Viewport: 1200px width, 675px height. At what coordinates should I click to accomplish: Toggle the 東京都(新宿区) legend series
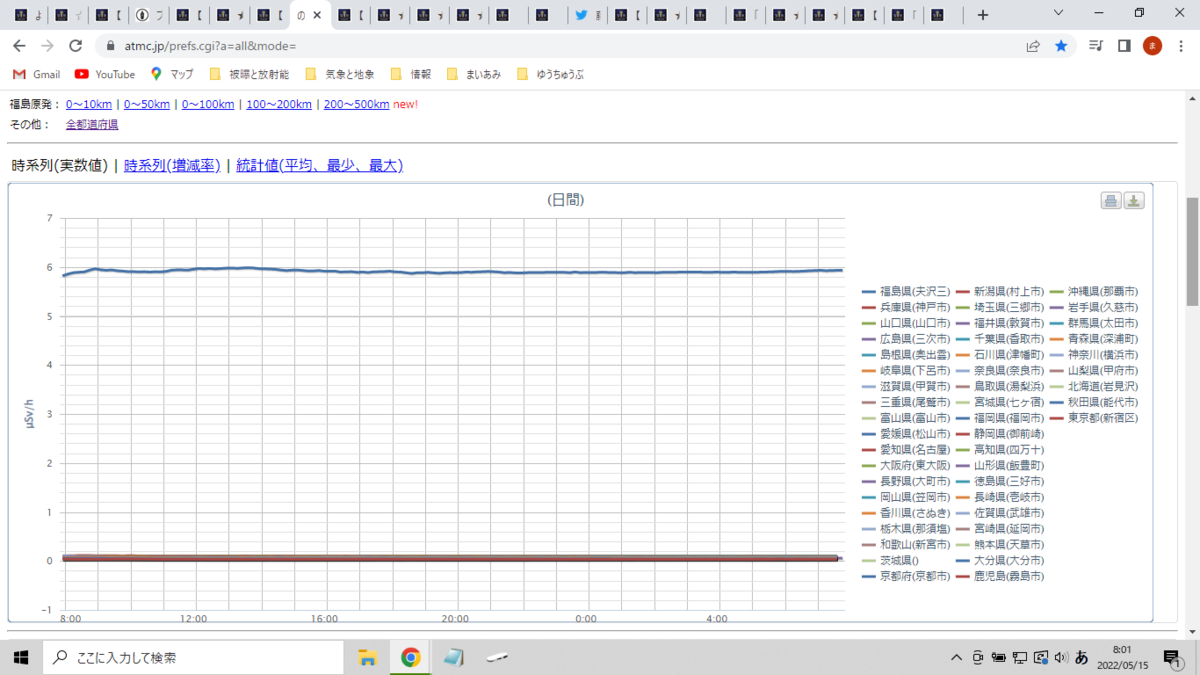click(1094, 418)
